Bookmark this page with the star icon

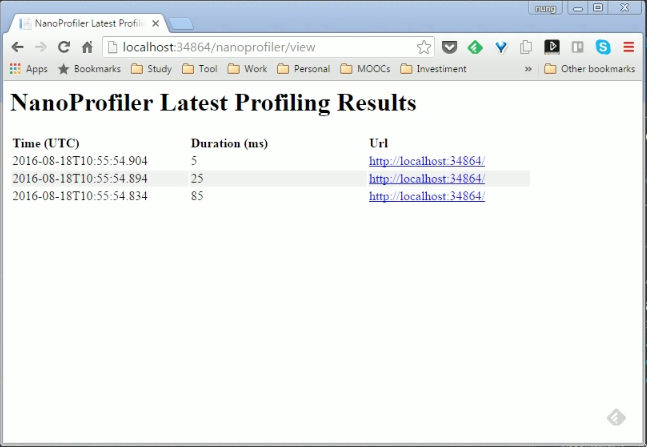tap(423, 47)
